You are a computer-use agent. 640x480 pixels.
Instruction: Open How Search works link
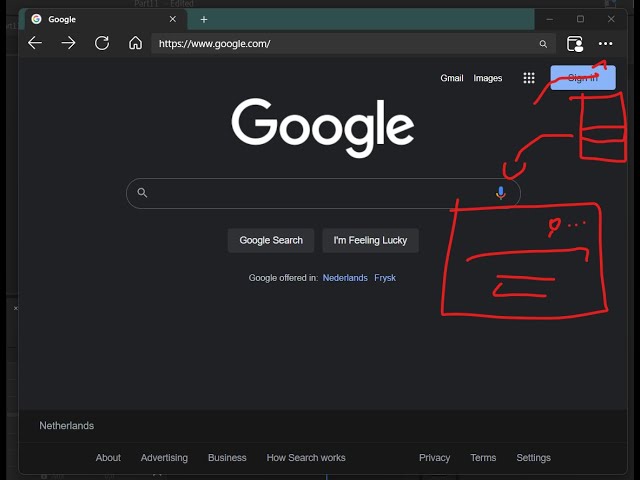click(x=306, y=458)
